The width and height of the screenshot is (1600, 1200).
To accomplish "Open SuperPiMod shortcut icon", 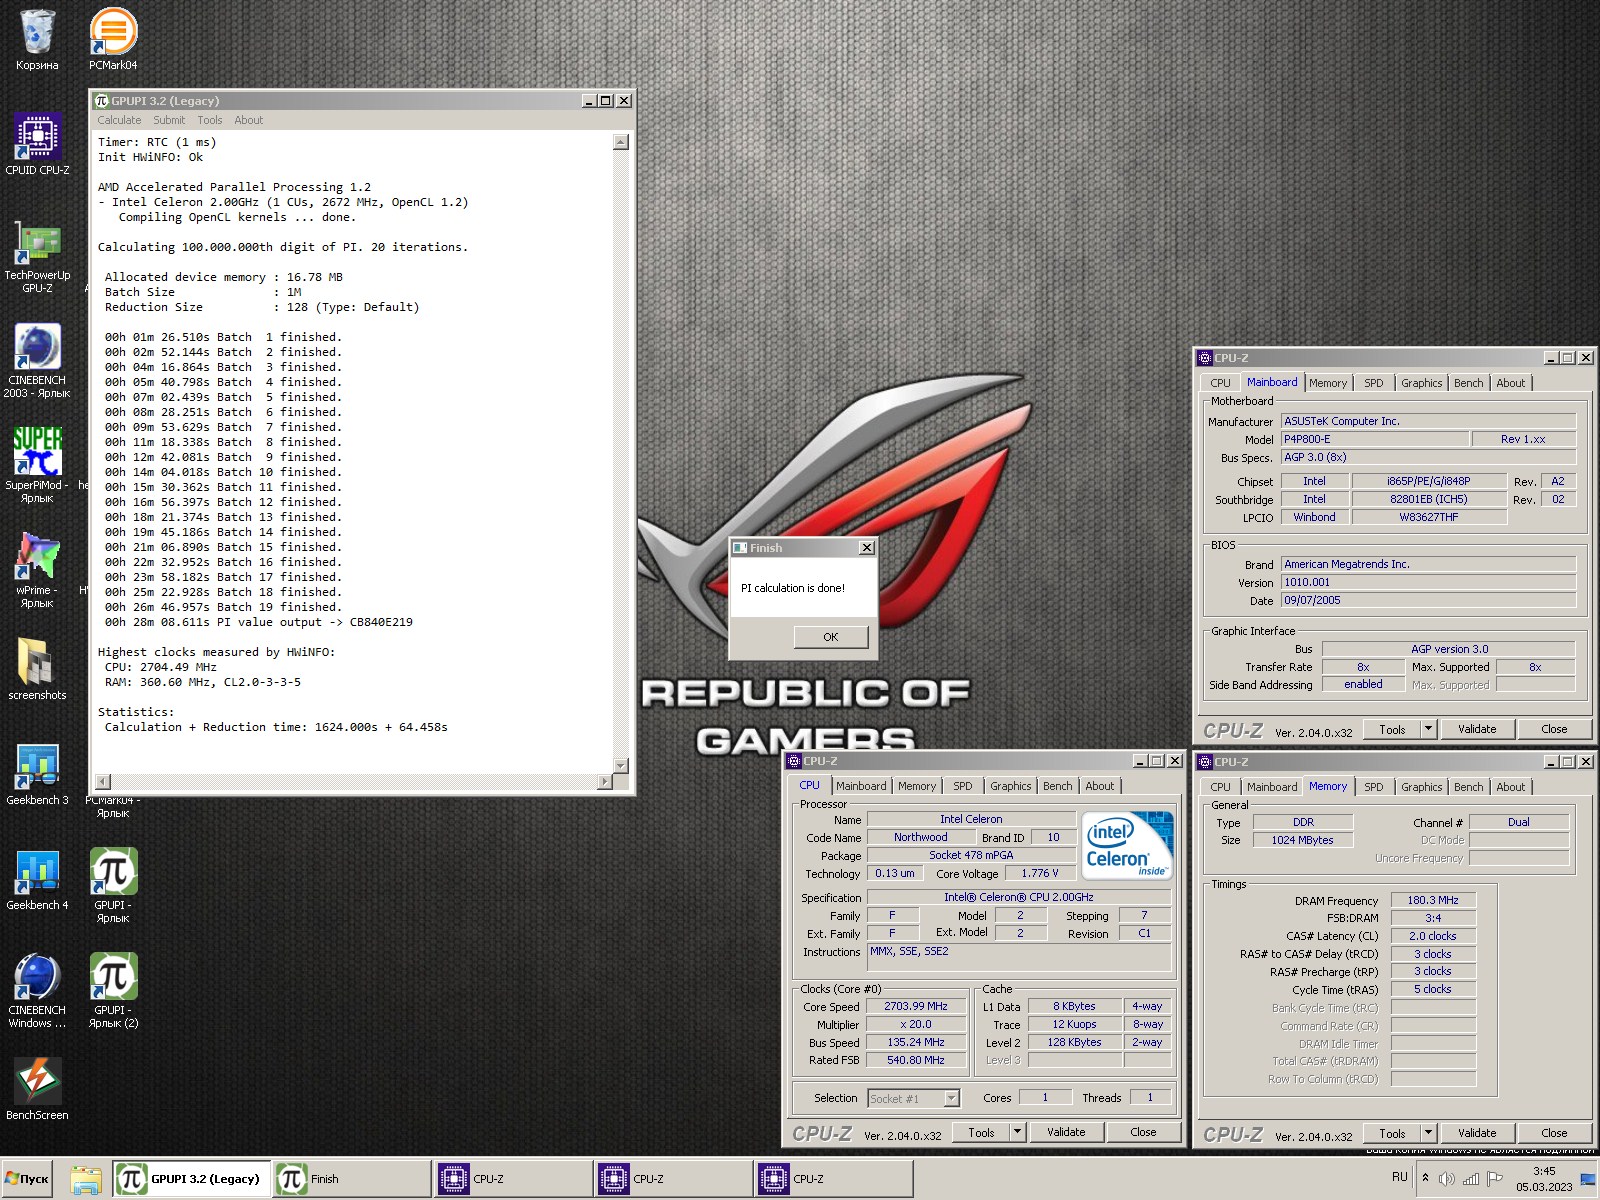I will click(x=37, y=465).
